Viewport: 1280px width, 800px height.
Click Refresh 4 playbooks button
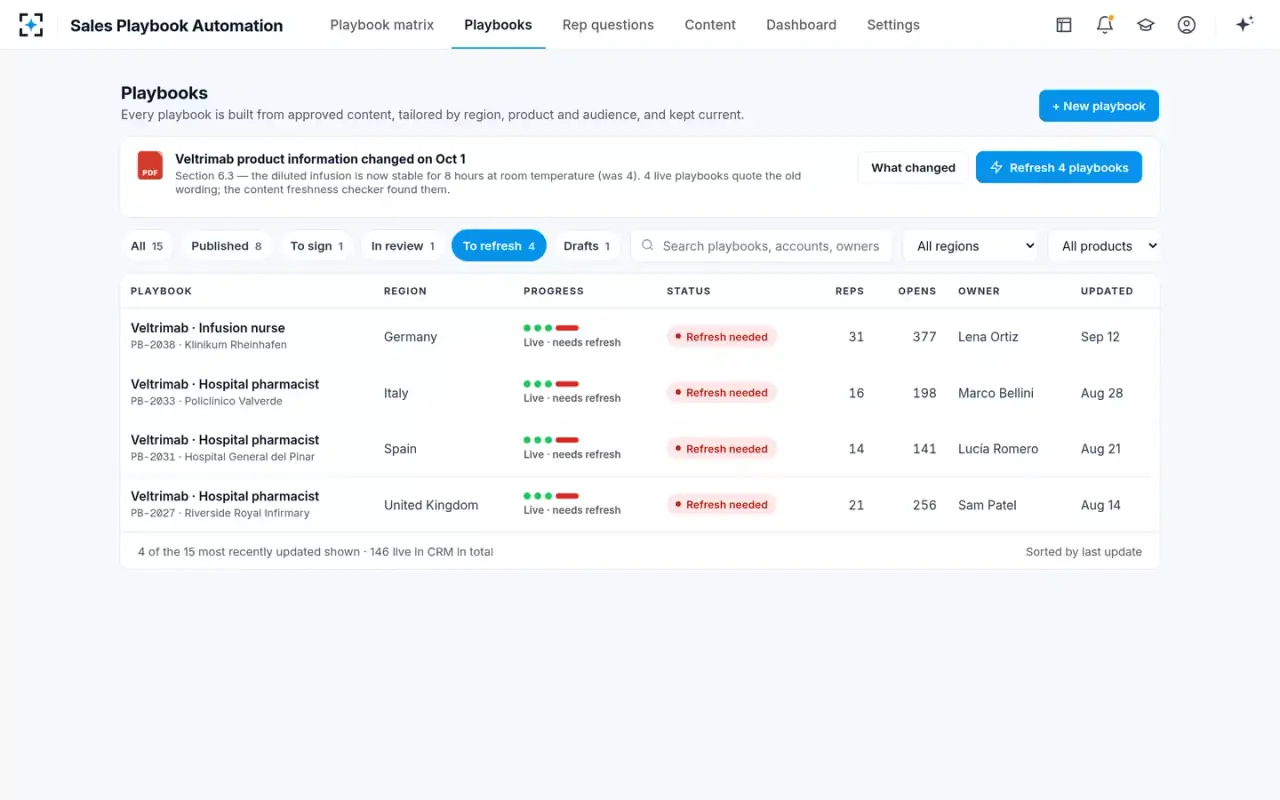tap(1059, 167)
